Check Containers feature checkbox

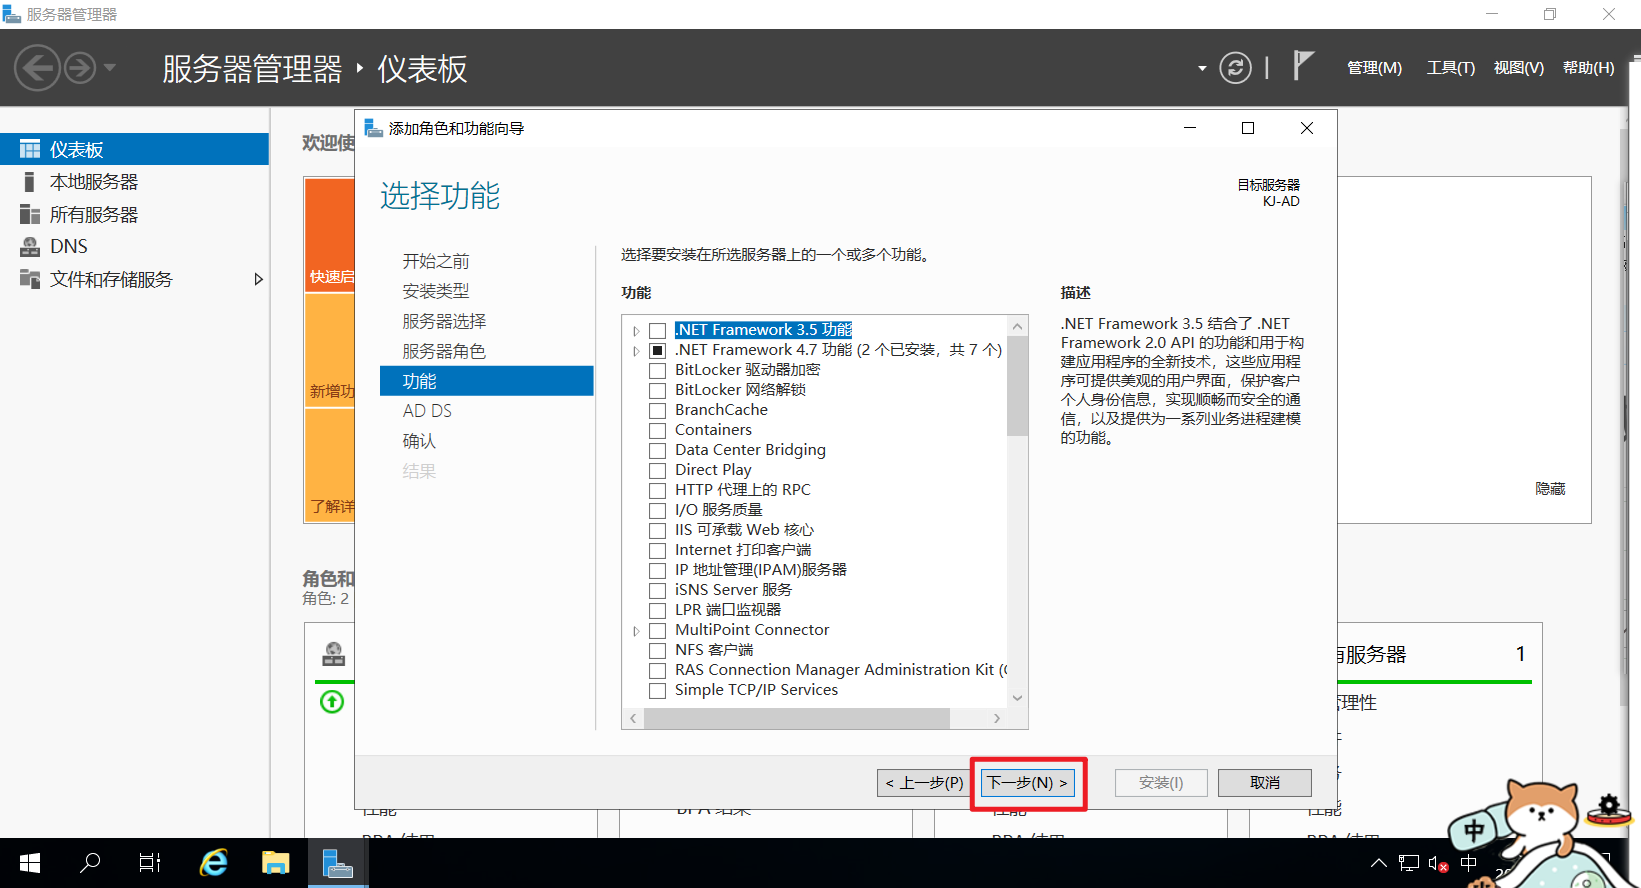[x=657, y=430]
